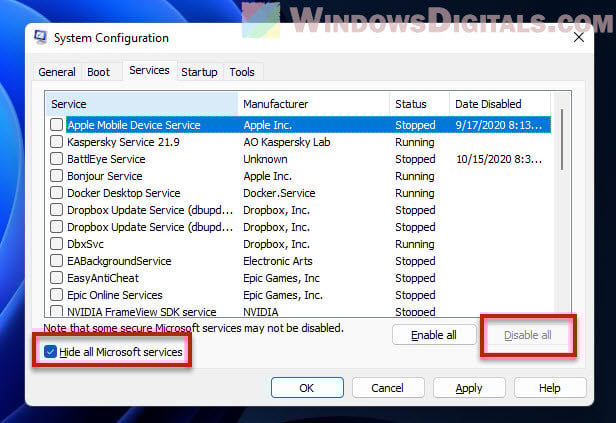
Task: Select the Epic Online Services name
Action: pyautogui.click(x=115, y=295)
